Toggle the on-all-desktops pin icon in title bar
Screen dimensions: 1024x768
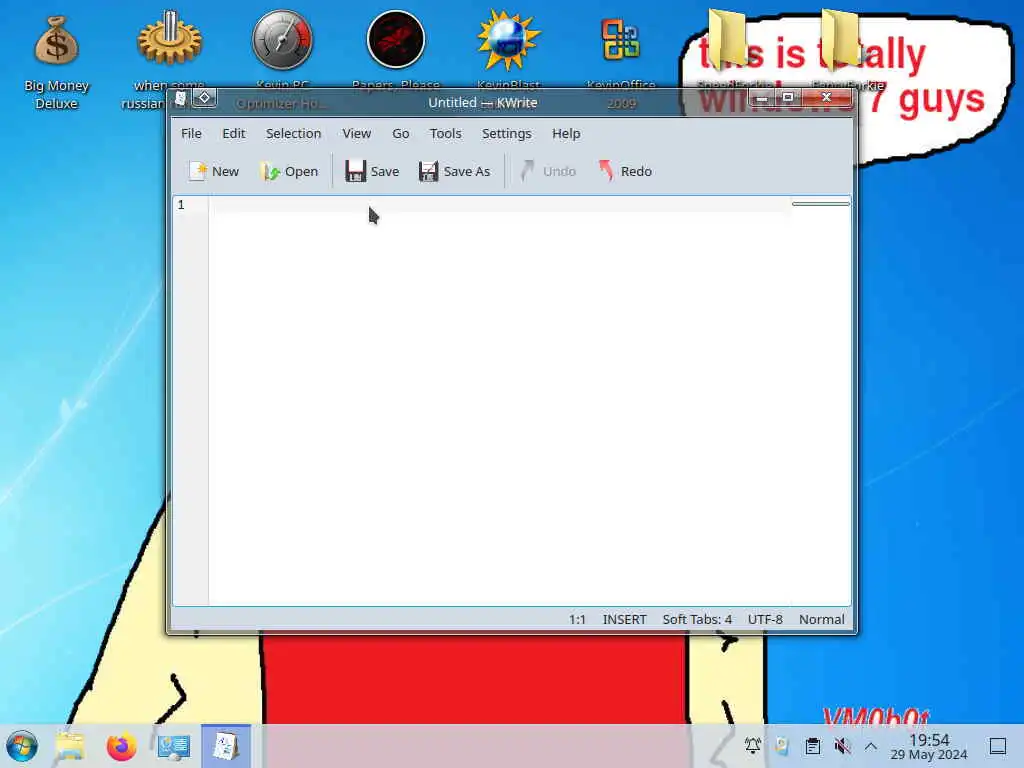point(204,98)
